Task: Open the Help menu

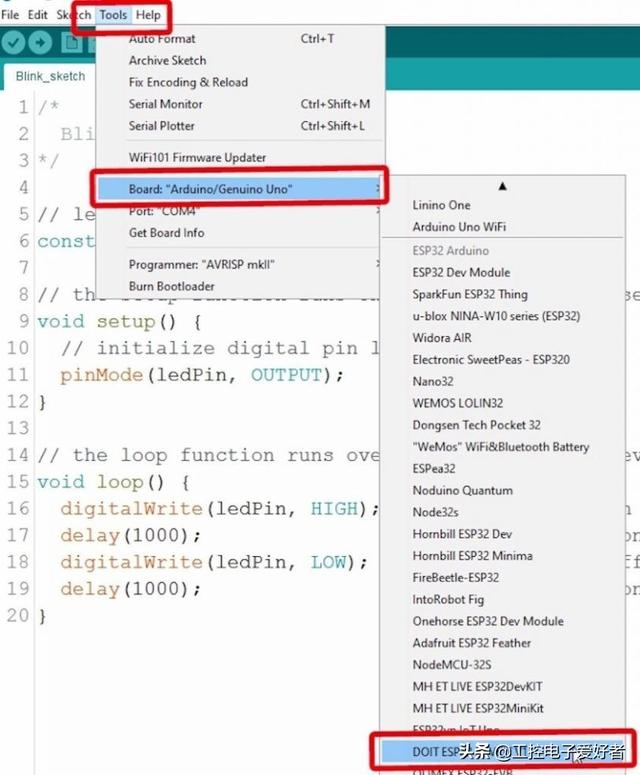Action: pos(148,15)
